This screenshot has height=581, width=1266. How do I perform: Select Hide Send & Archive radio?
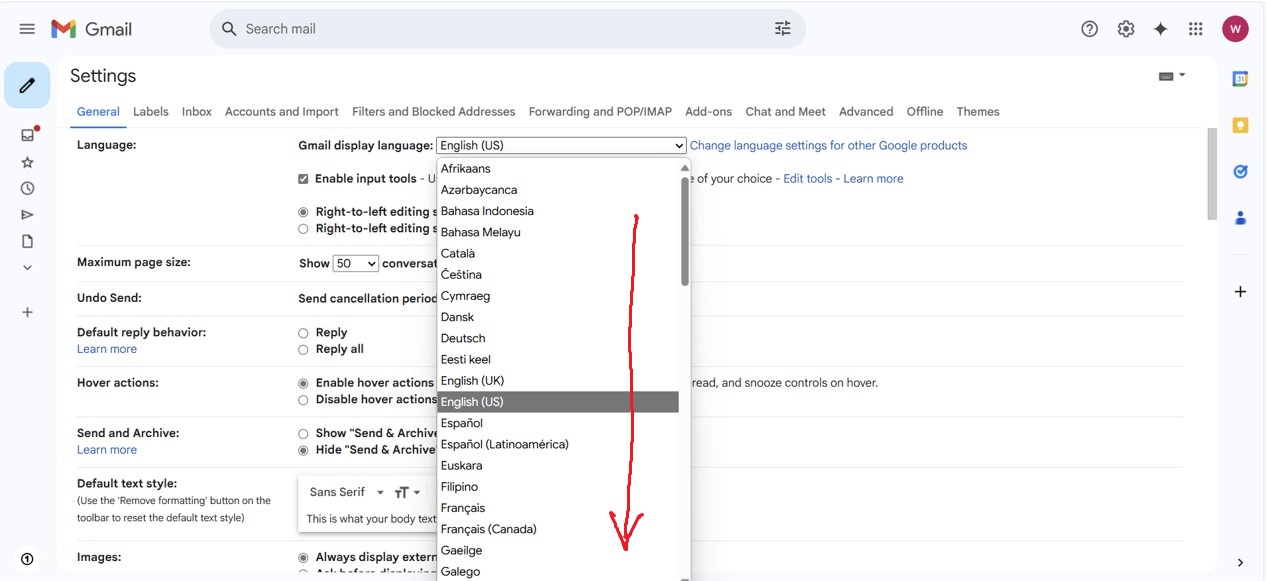coord(303,451)
